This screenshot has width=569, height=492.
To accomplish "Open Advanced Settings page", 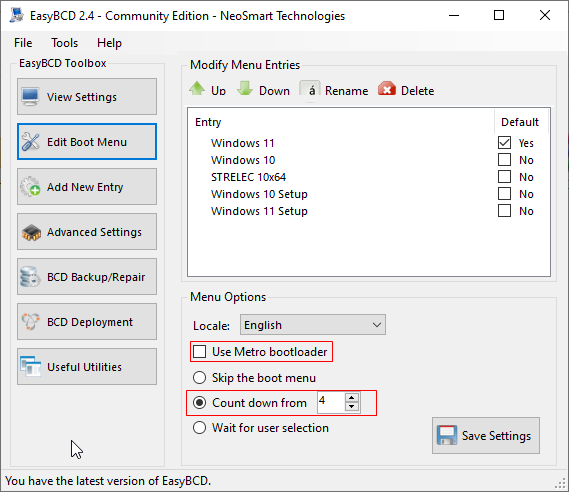I will coord(87,231).
